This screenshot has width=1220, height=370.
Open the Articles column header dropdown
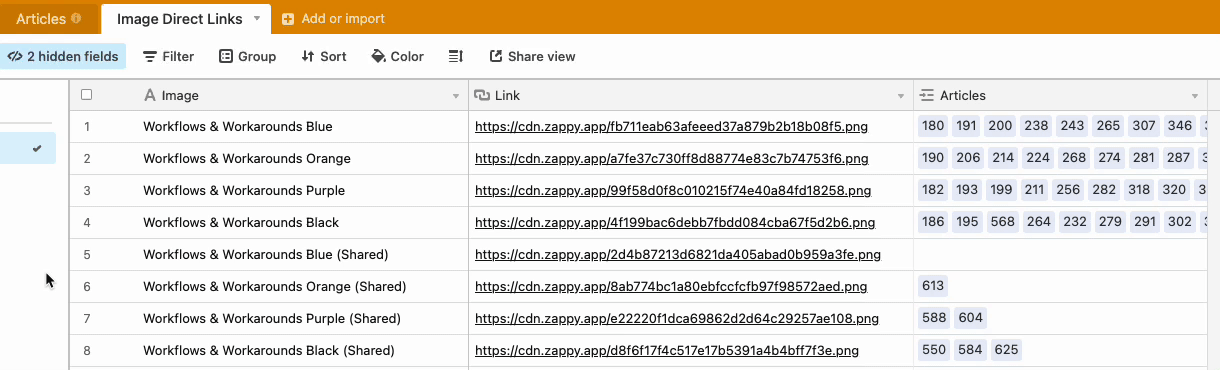(1195, 96)
